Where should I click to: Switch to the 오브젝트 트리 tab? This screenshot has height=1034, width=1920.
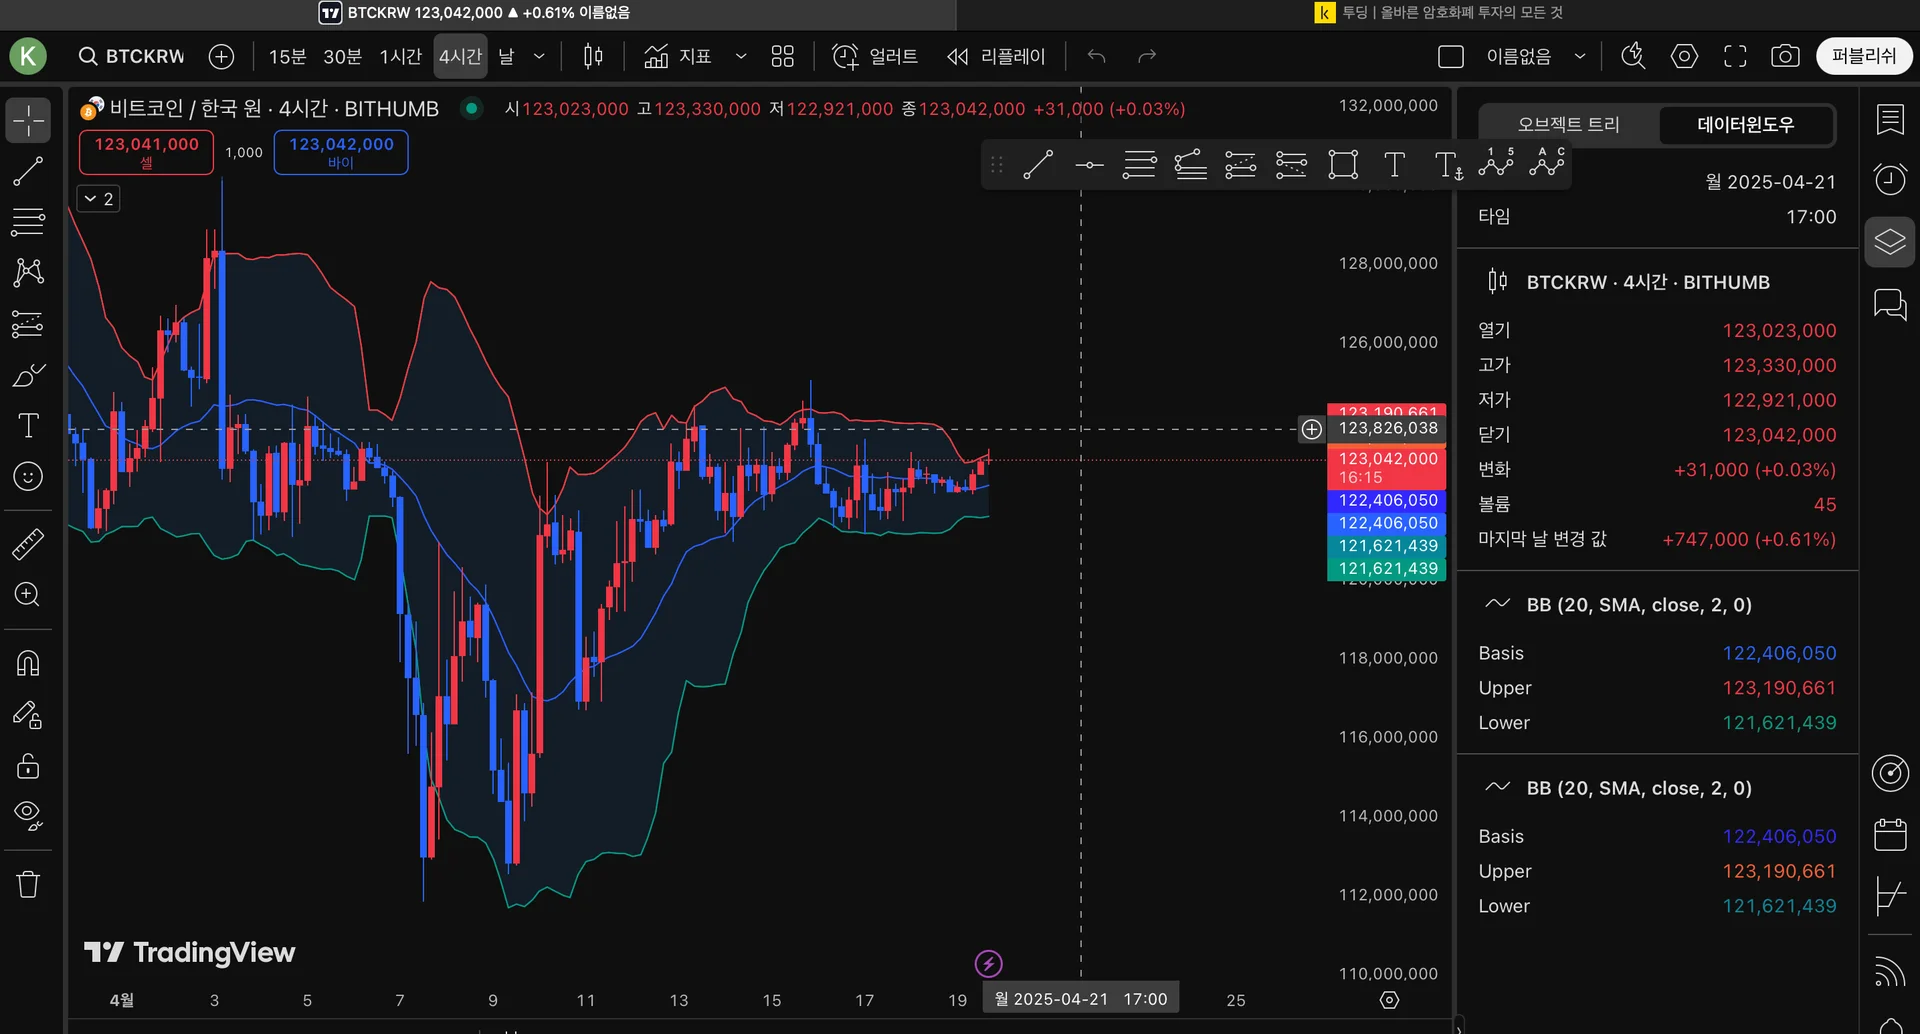[1568, 125]
